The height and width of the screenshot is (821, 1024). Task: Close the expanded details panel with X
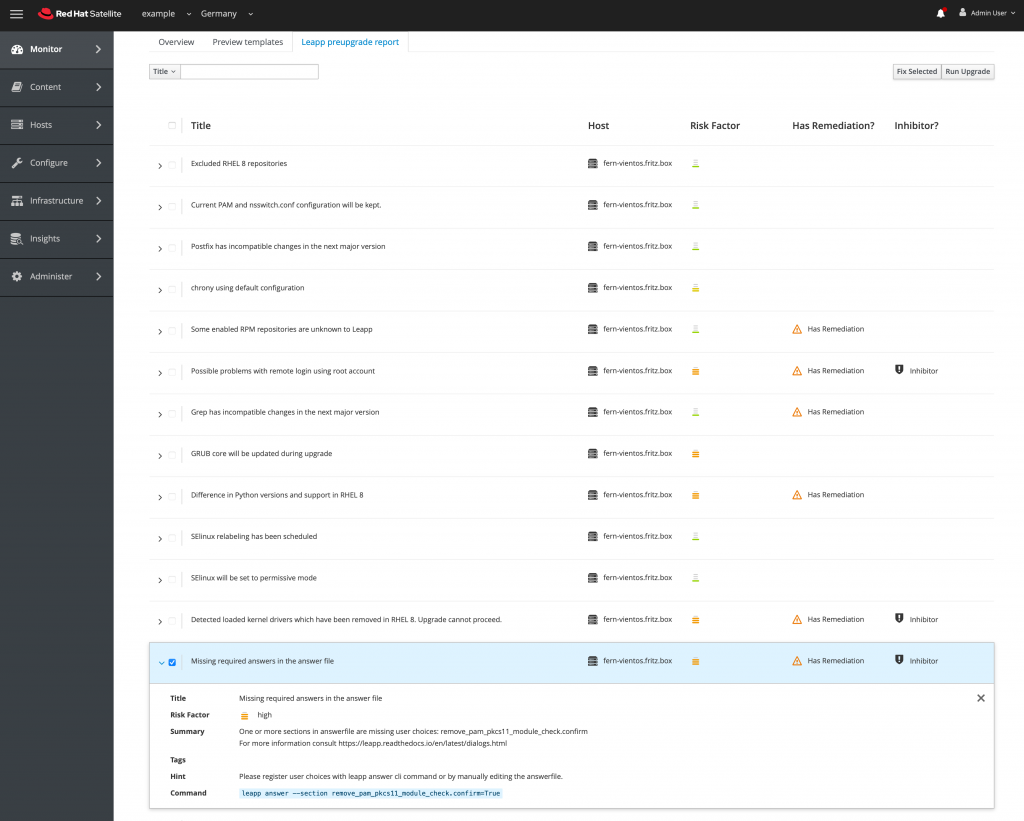980,698
